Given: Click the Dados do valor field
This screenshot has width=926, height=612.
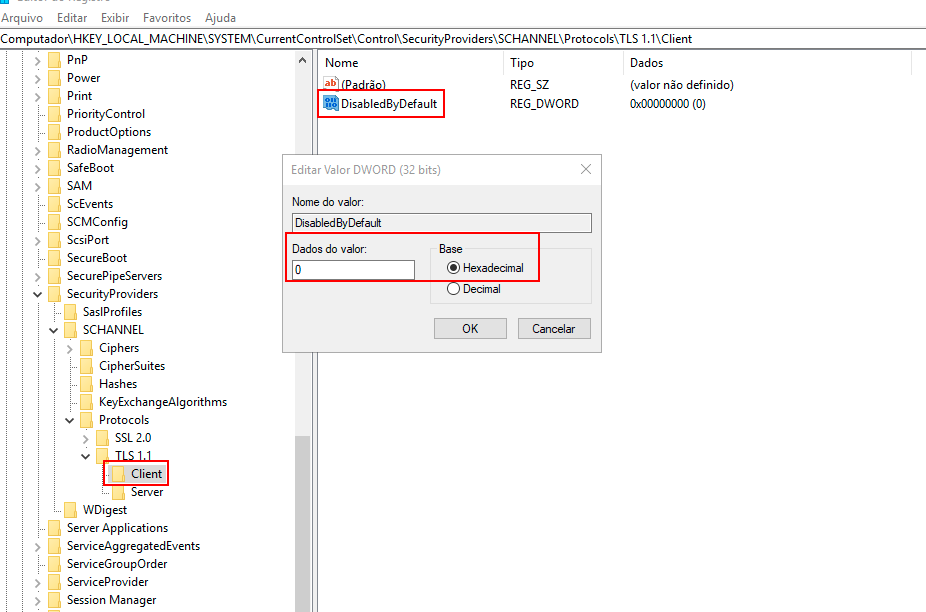Looking at the screenshot, I should pos(353,270).
